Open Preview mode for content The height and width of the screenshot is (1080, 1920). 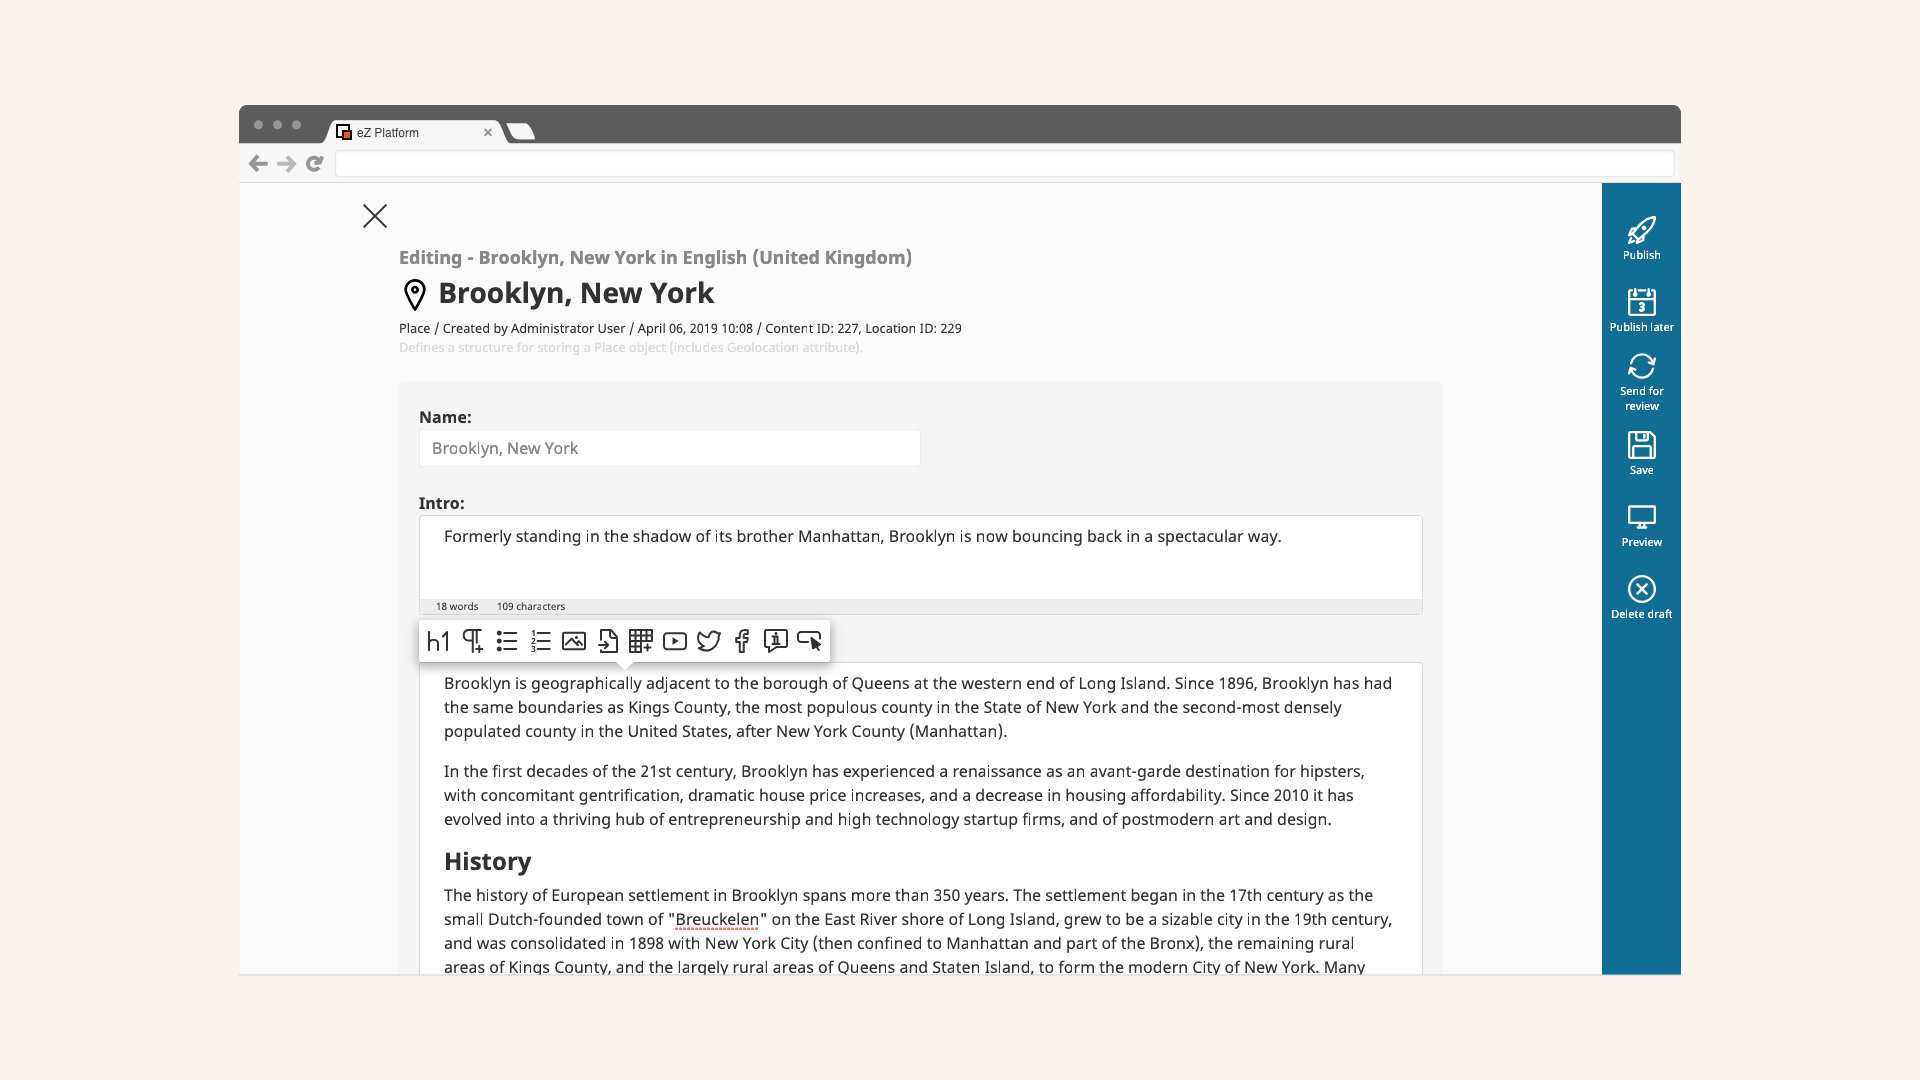(x=1642, y=525)
